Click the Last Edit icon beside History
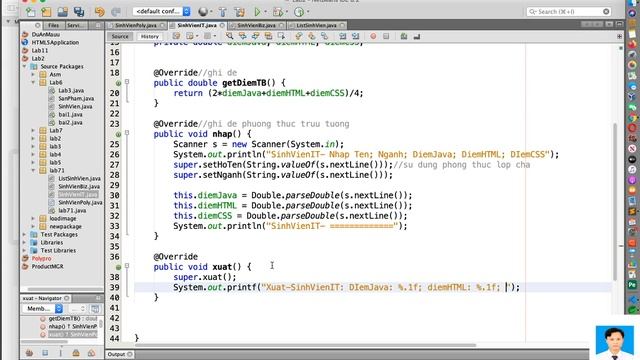This screenshot has width=640, height=360. [x=176, y=36]
